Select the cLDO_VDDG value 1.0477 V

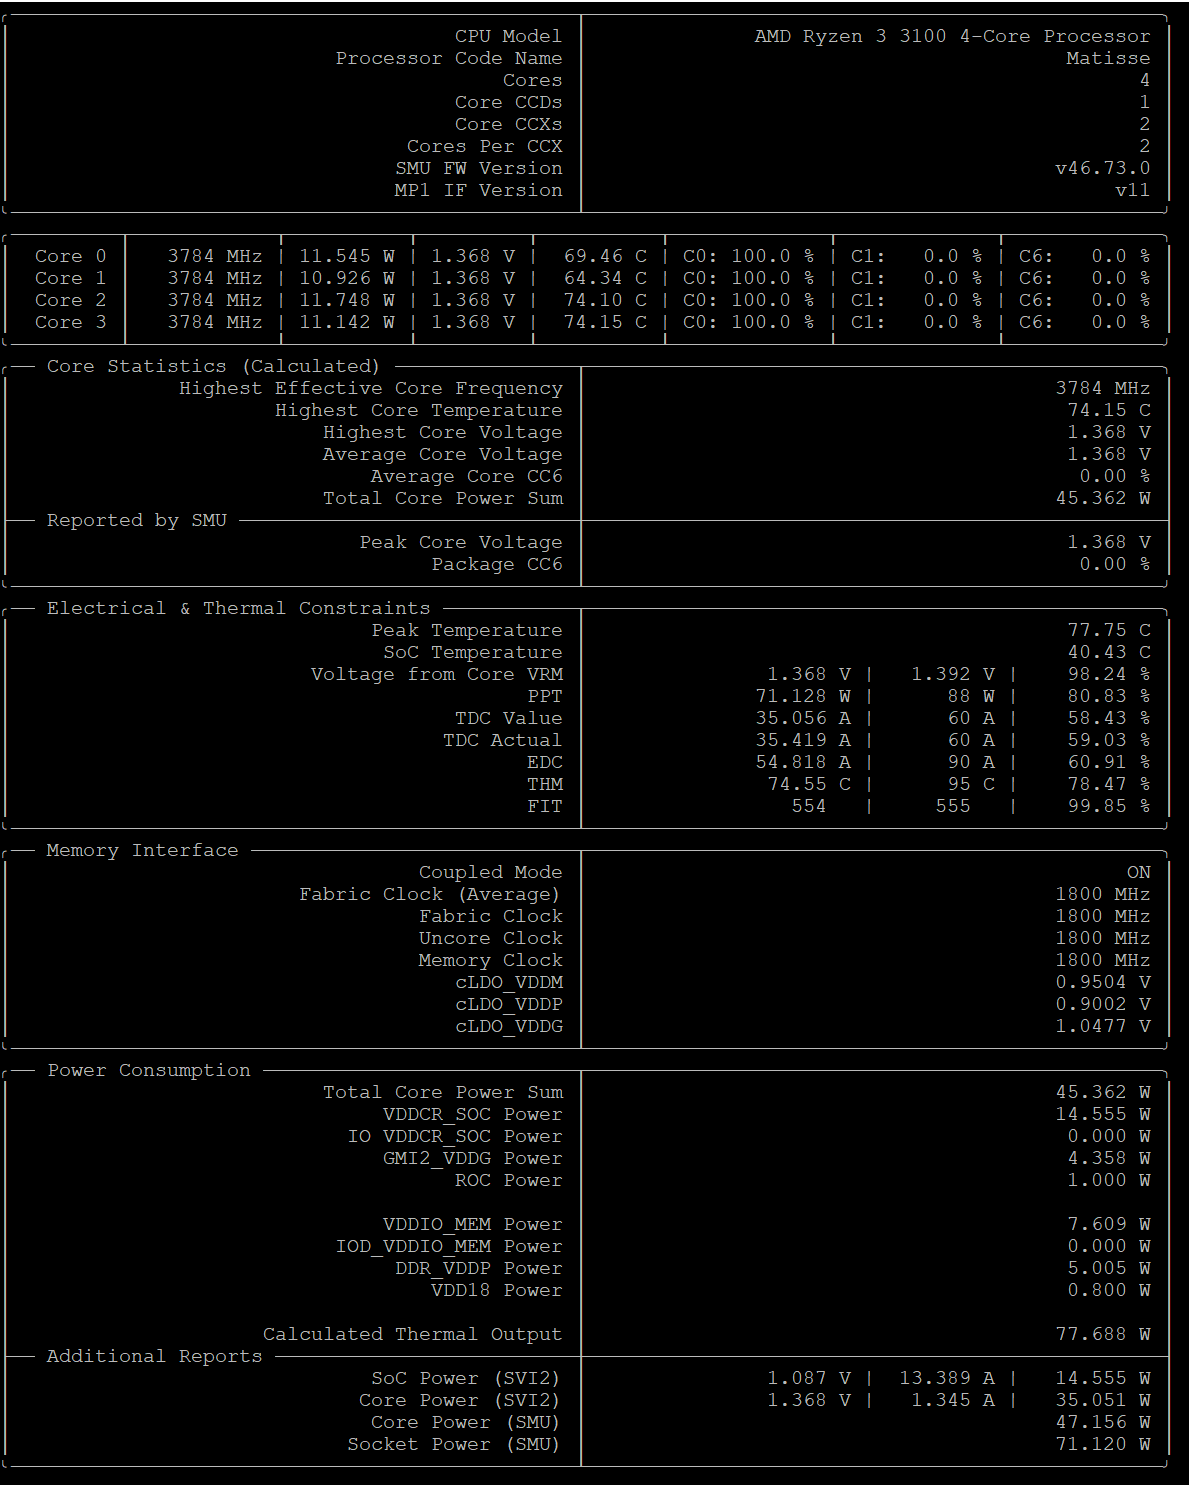1102,1026
